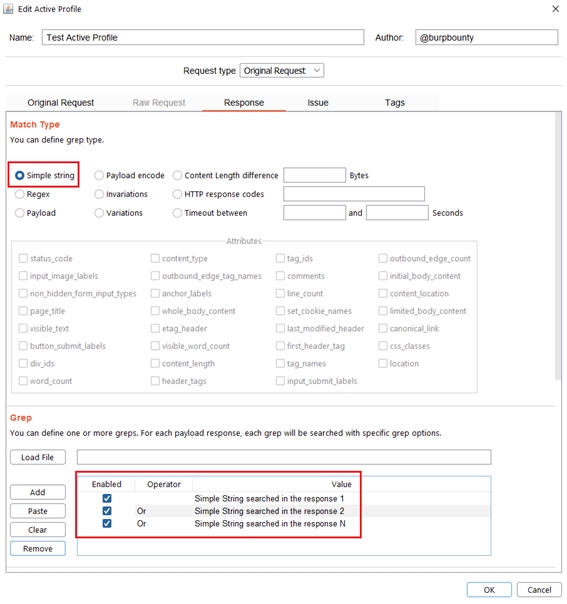Switch to the Issue tab
Image resolution: width=567 pixels, height=604 pixels.
coord(318,103)
